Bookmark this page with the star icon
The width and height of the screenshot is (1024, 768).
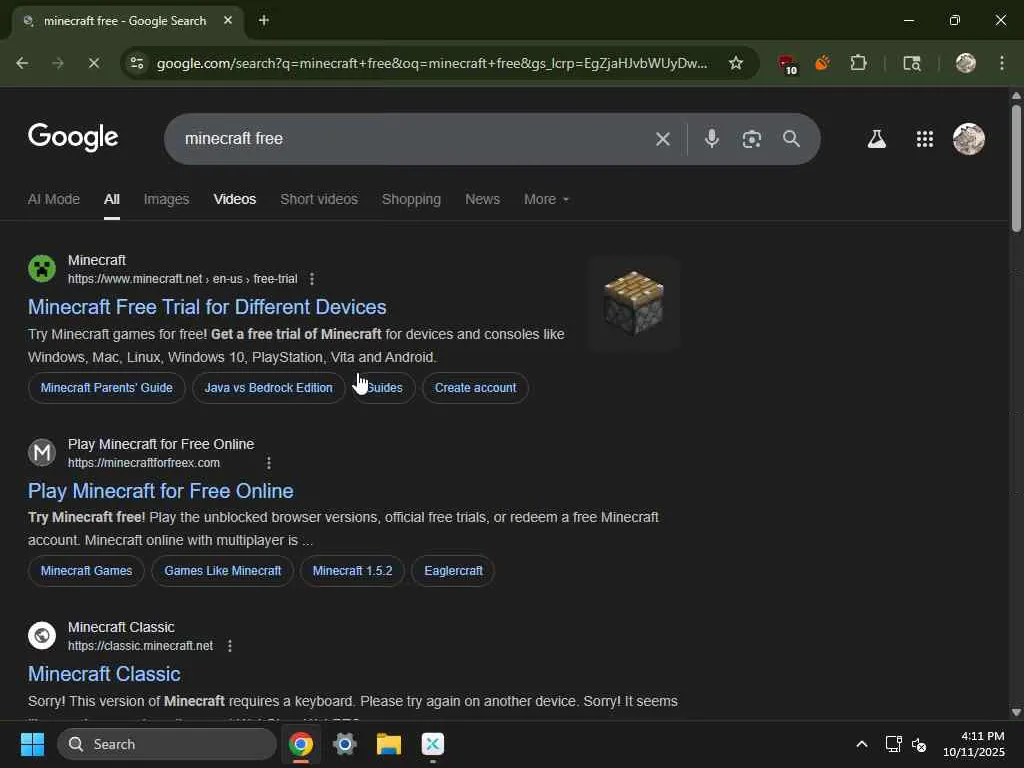(x=736, y=63)
